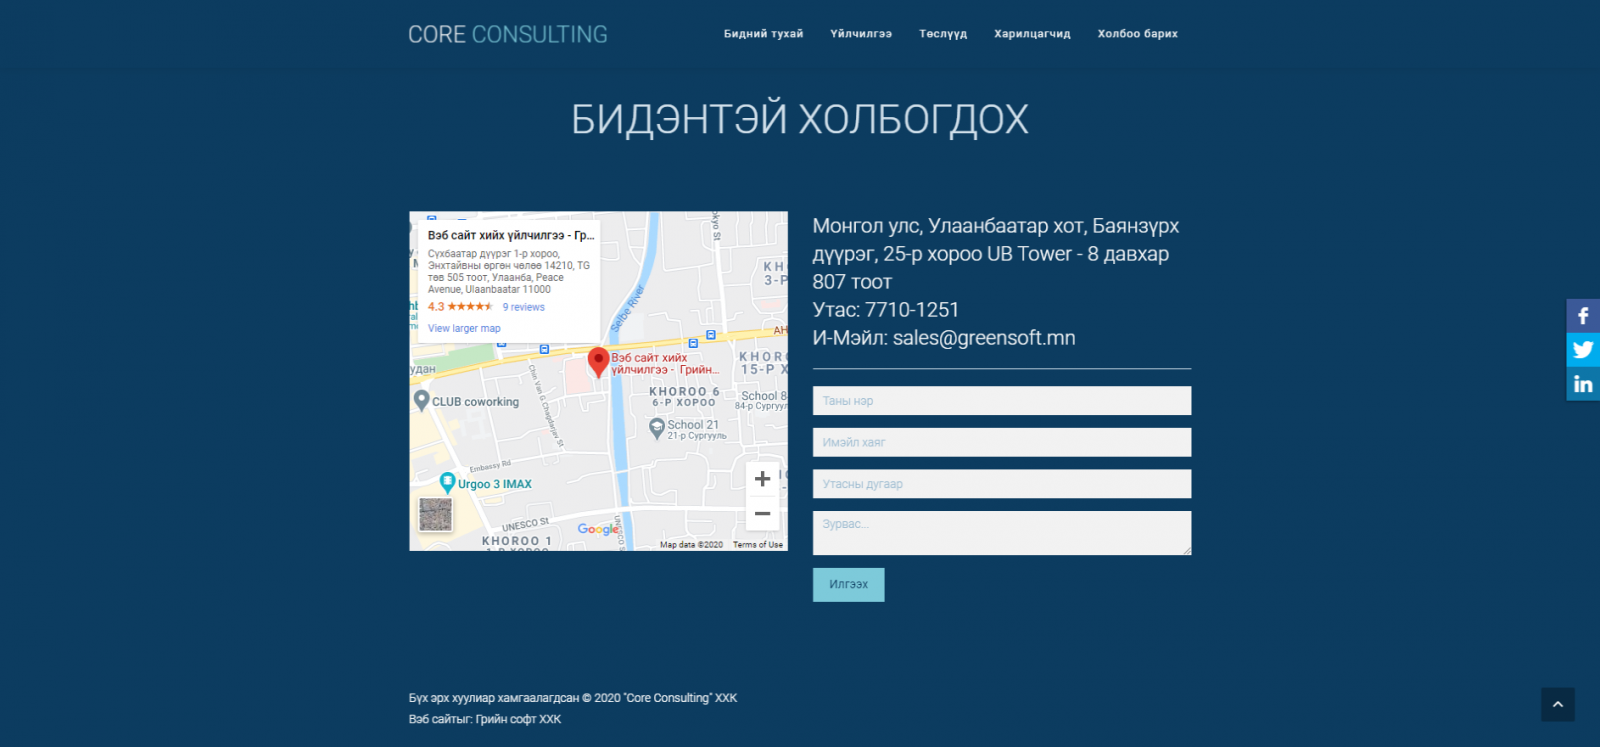This screenshot has width=1600, height=747.
Task: Switch map to satellite view thumbnail
Action: pos(435,515)
